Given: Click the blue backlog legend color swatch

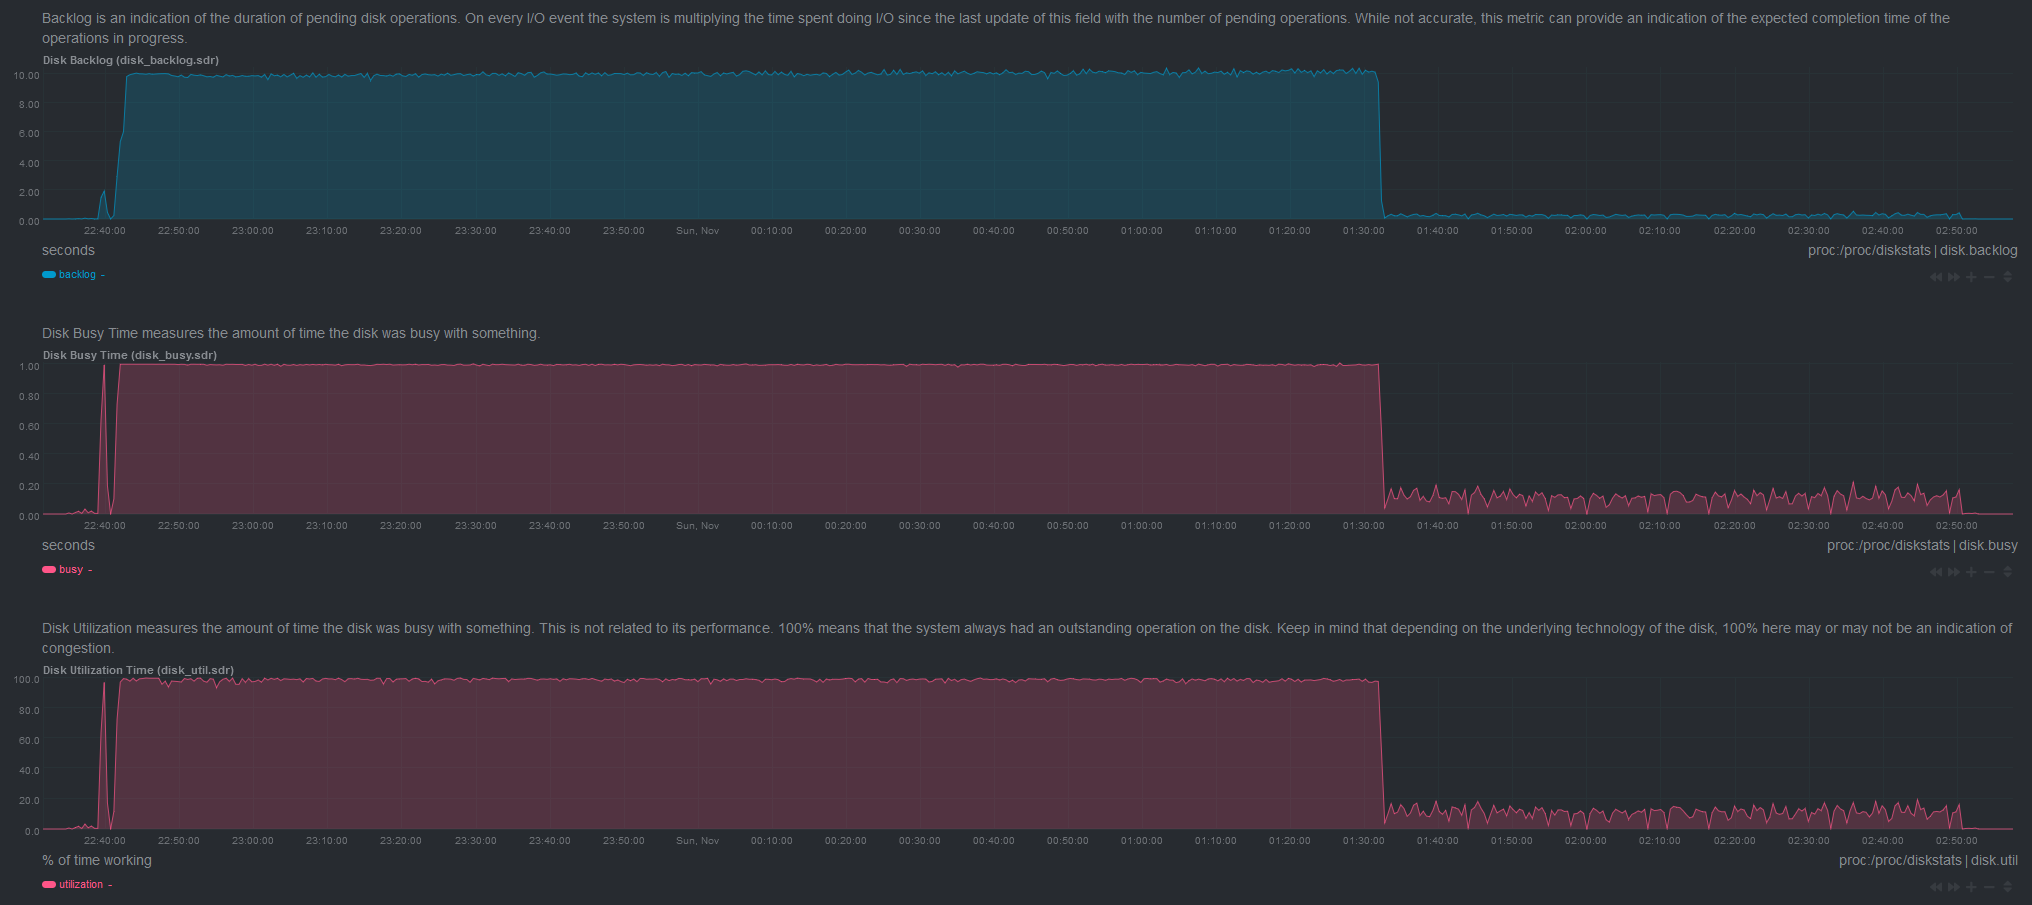Looking at the screenshot, I should click(49, 274).
